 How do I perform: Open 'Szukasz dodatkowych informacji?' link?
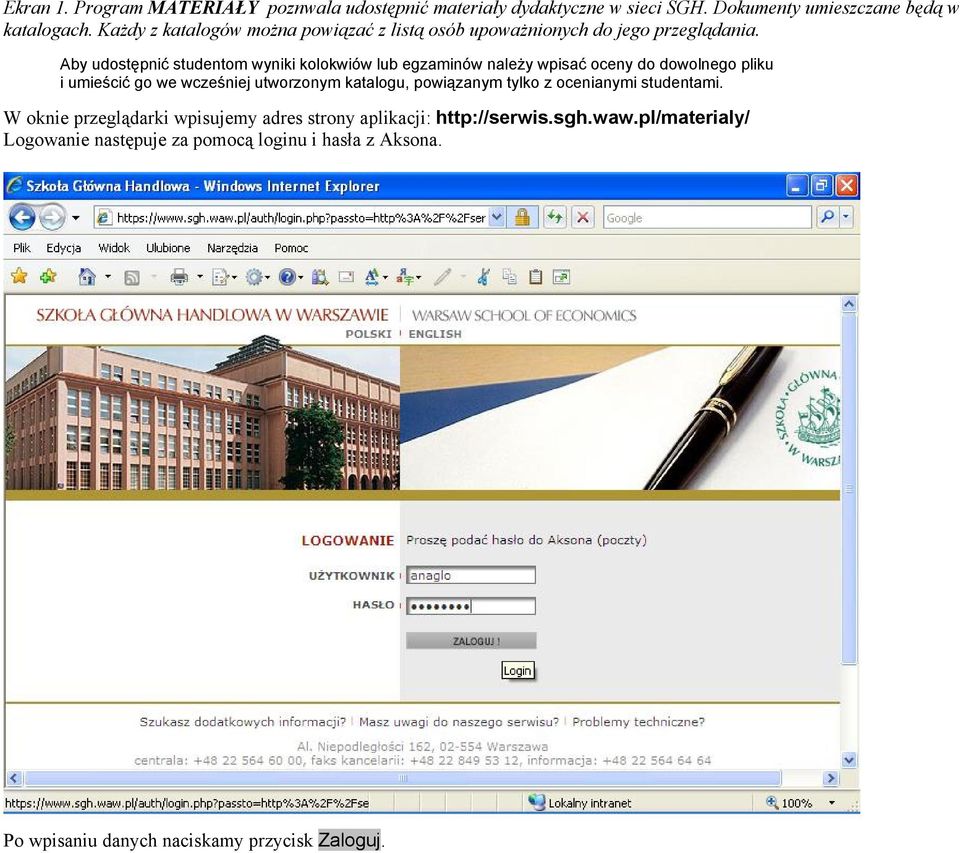coord(242,722)
